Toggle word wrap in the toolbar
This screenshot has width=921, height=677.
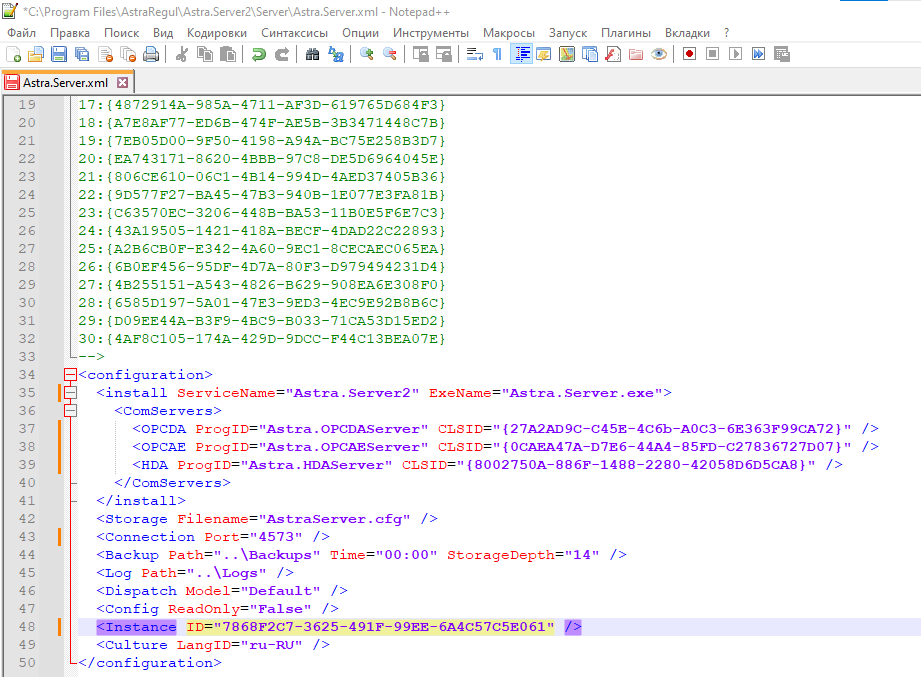[475, 54]
